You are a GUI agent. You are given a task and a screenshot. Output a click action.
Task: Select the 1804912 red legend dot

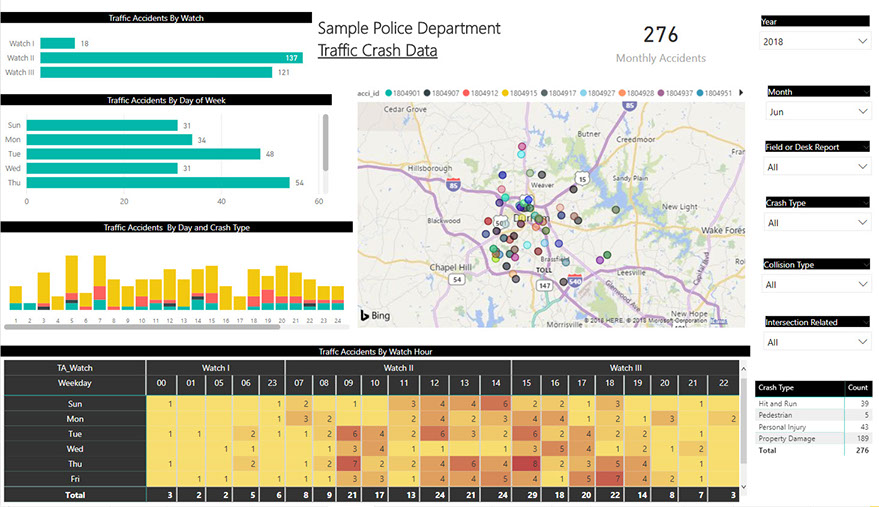(466, 93)
